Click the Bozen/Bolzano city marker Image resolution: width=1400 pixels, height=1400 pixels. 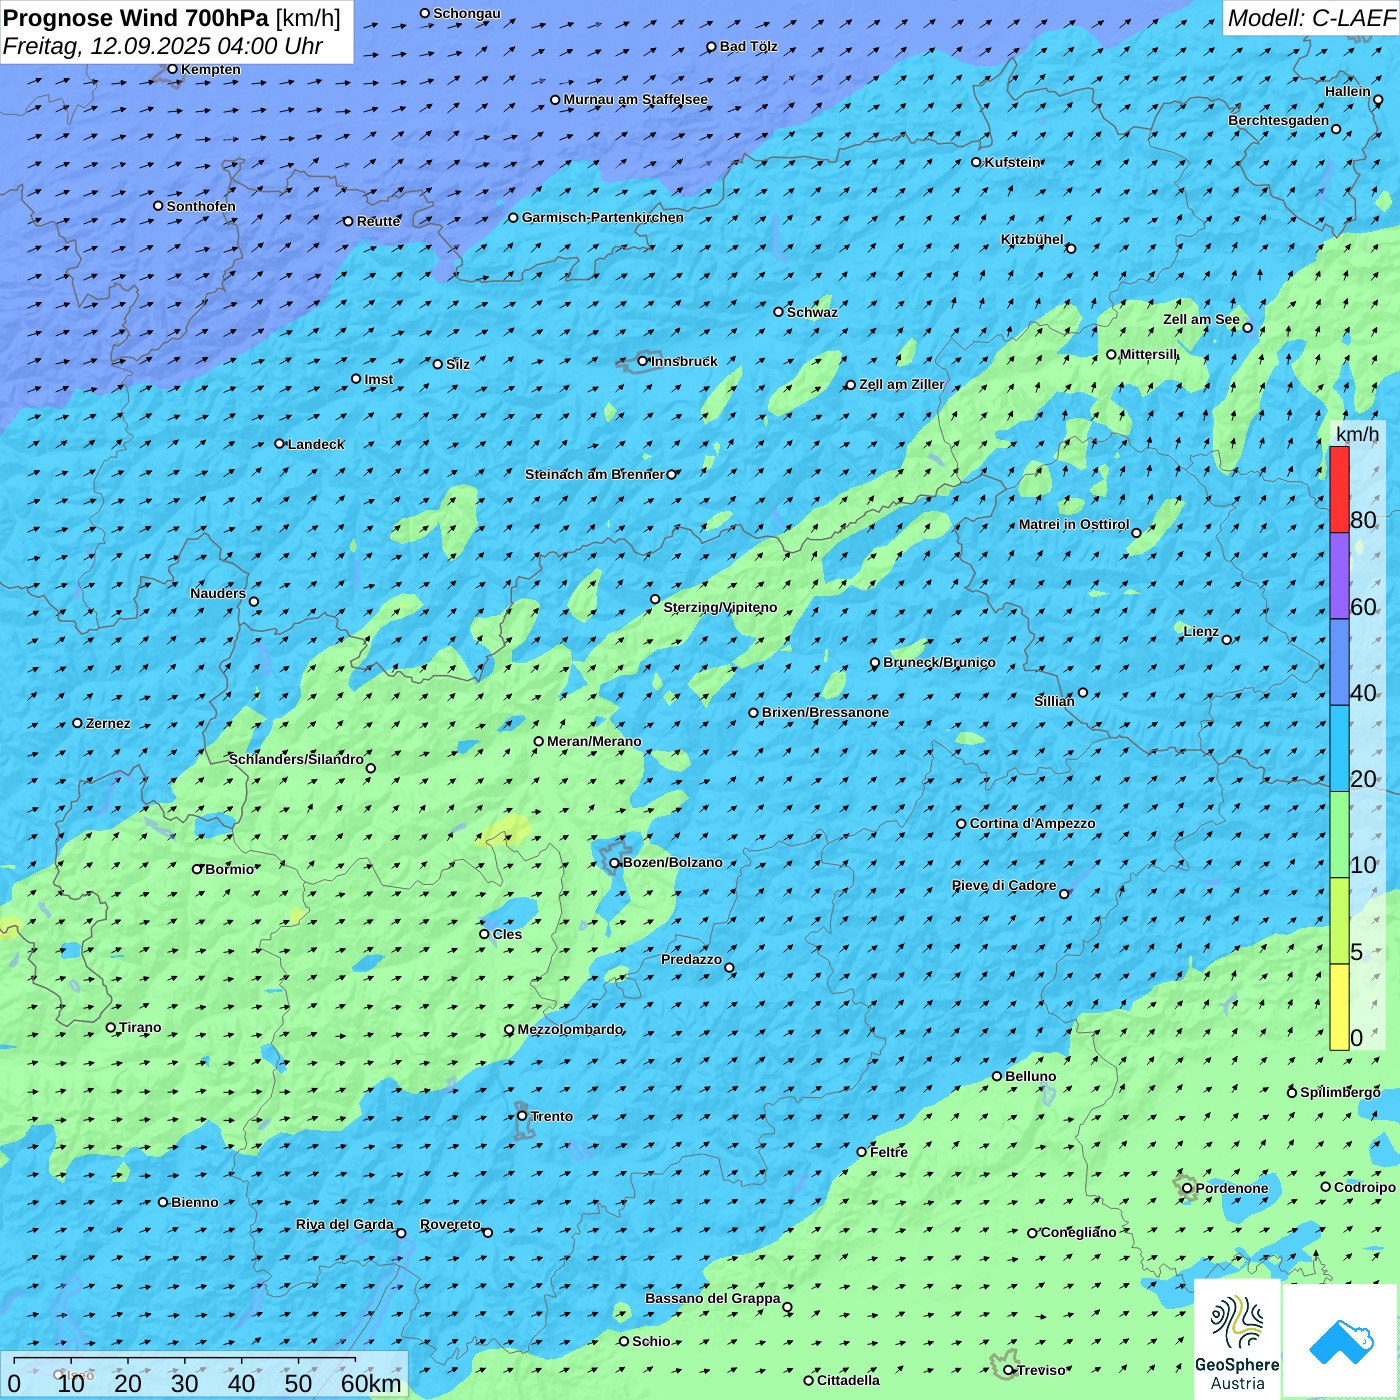(x=614, y=863)
